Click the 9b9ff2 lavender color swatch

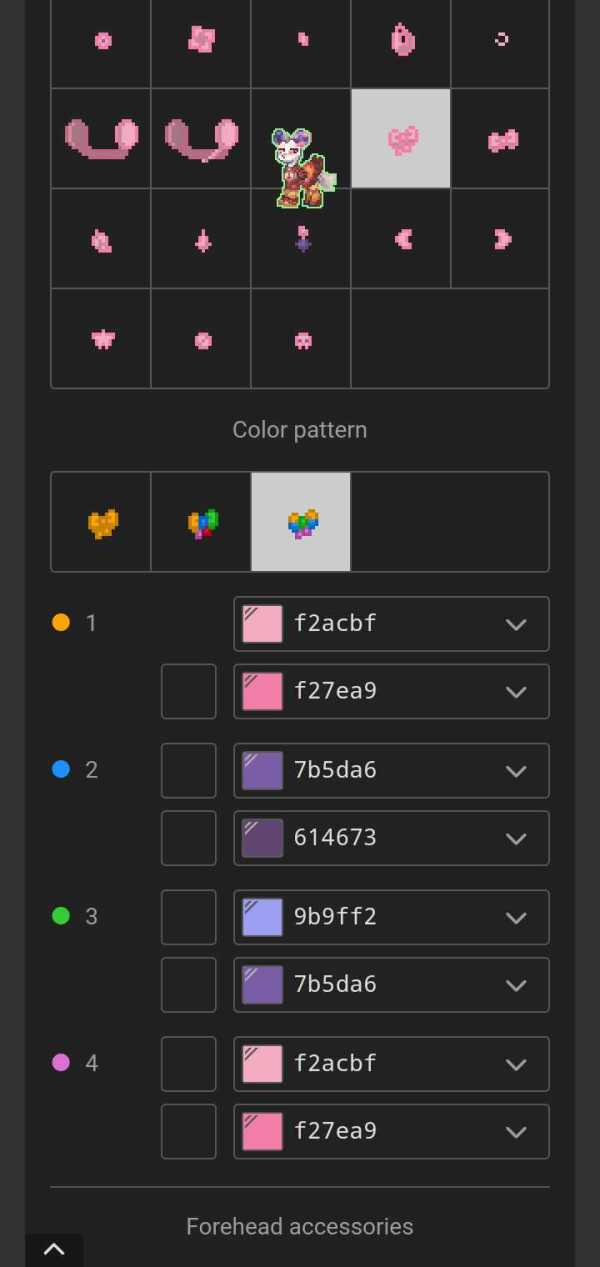tap(262, 917)
